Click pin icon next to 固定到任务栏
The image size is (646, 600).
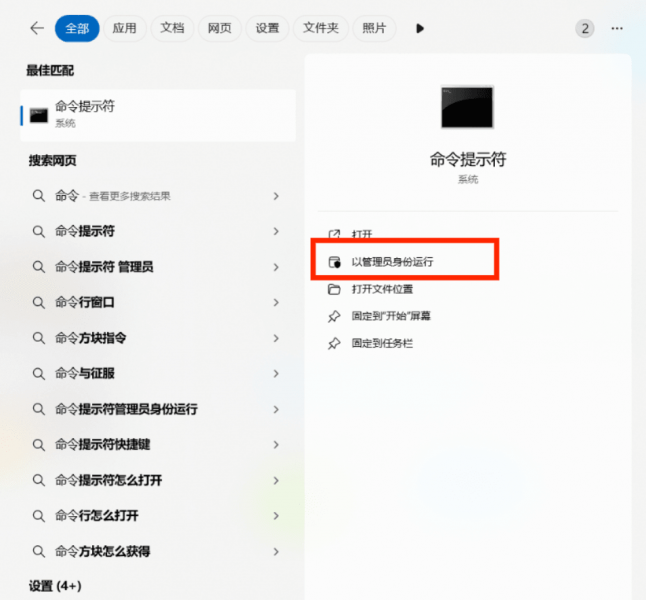pos(334,343)
